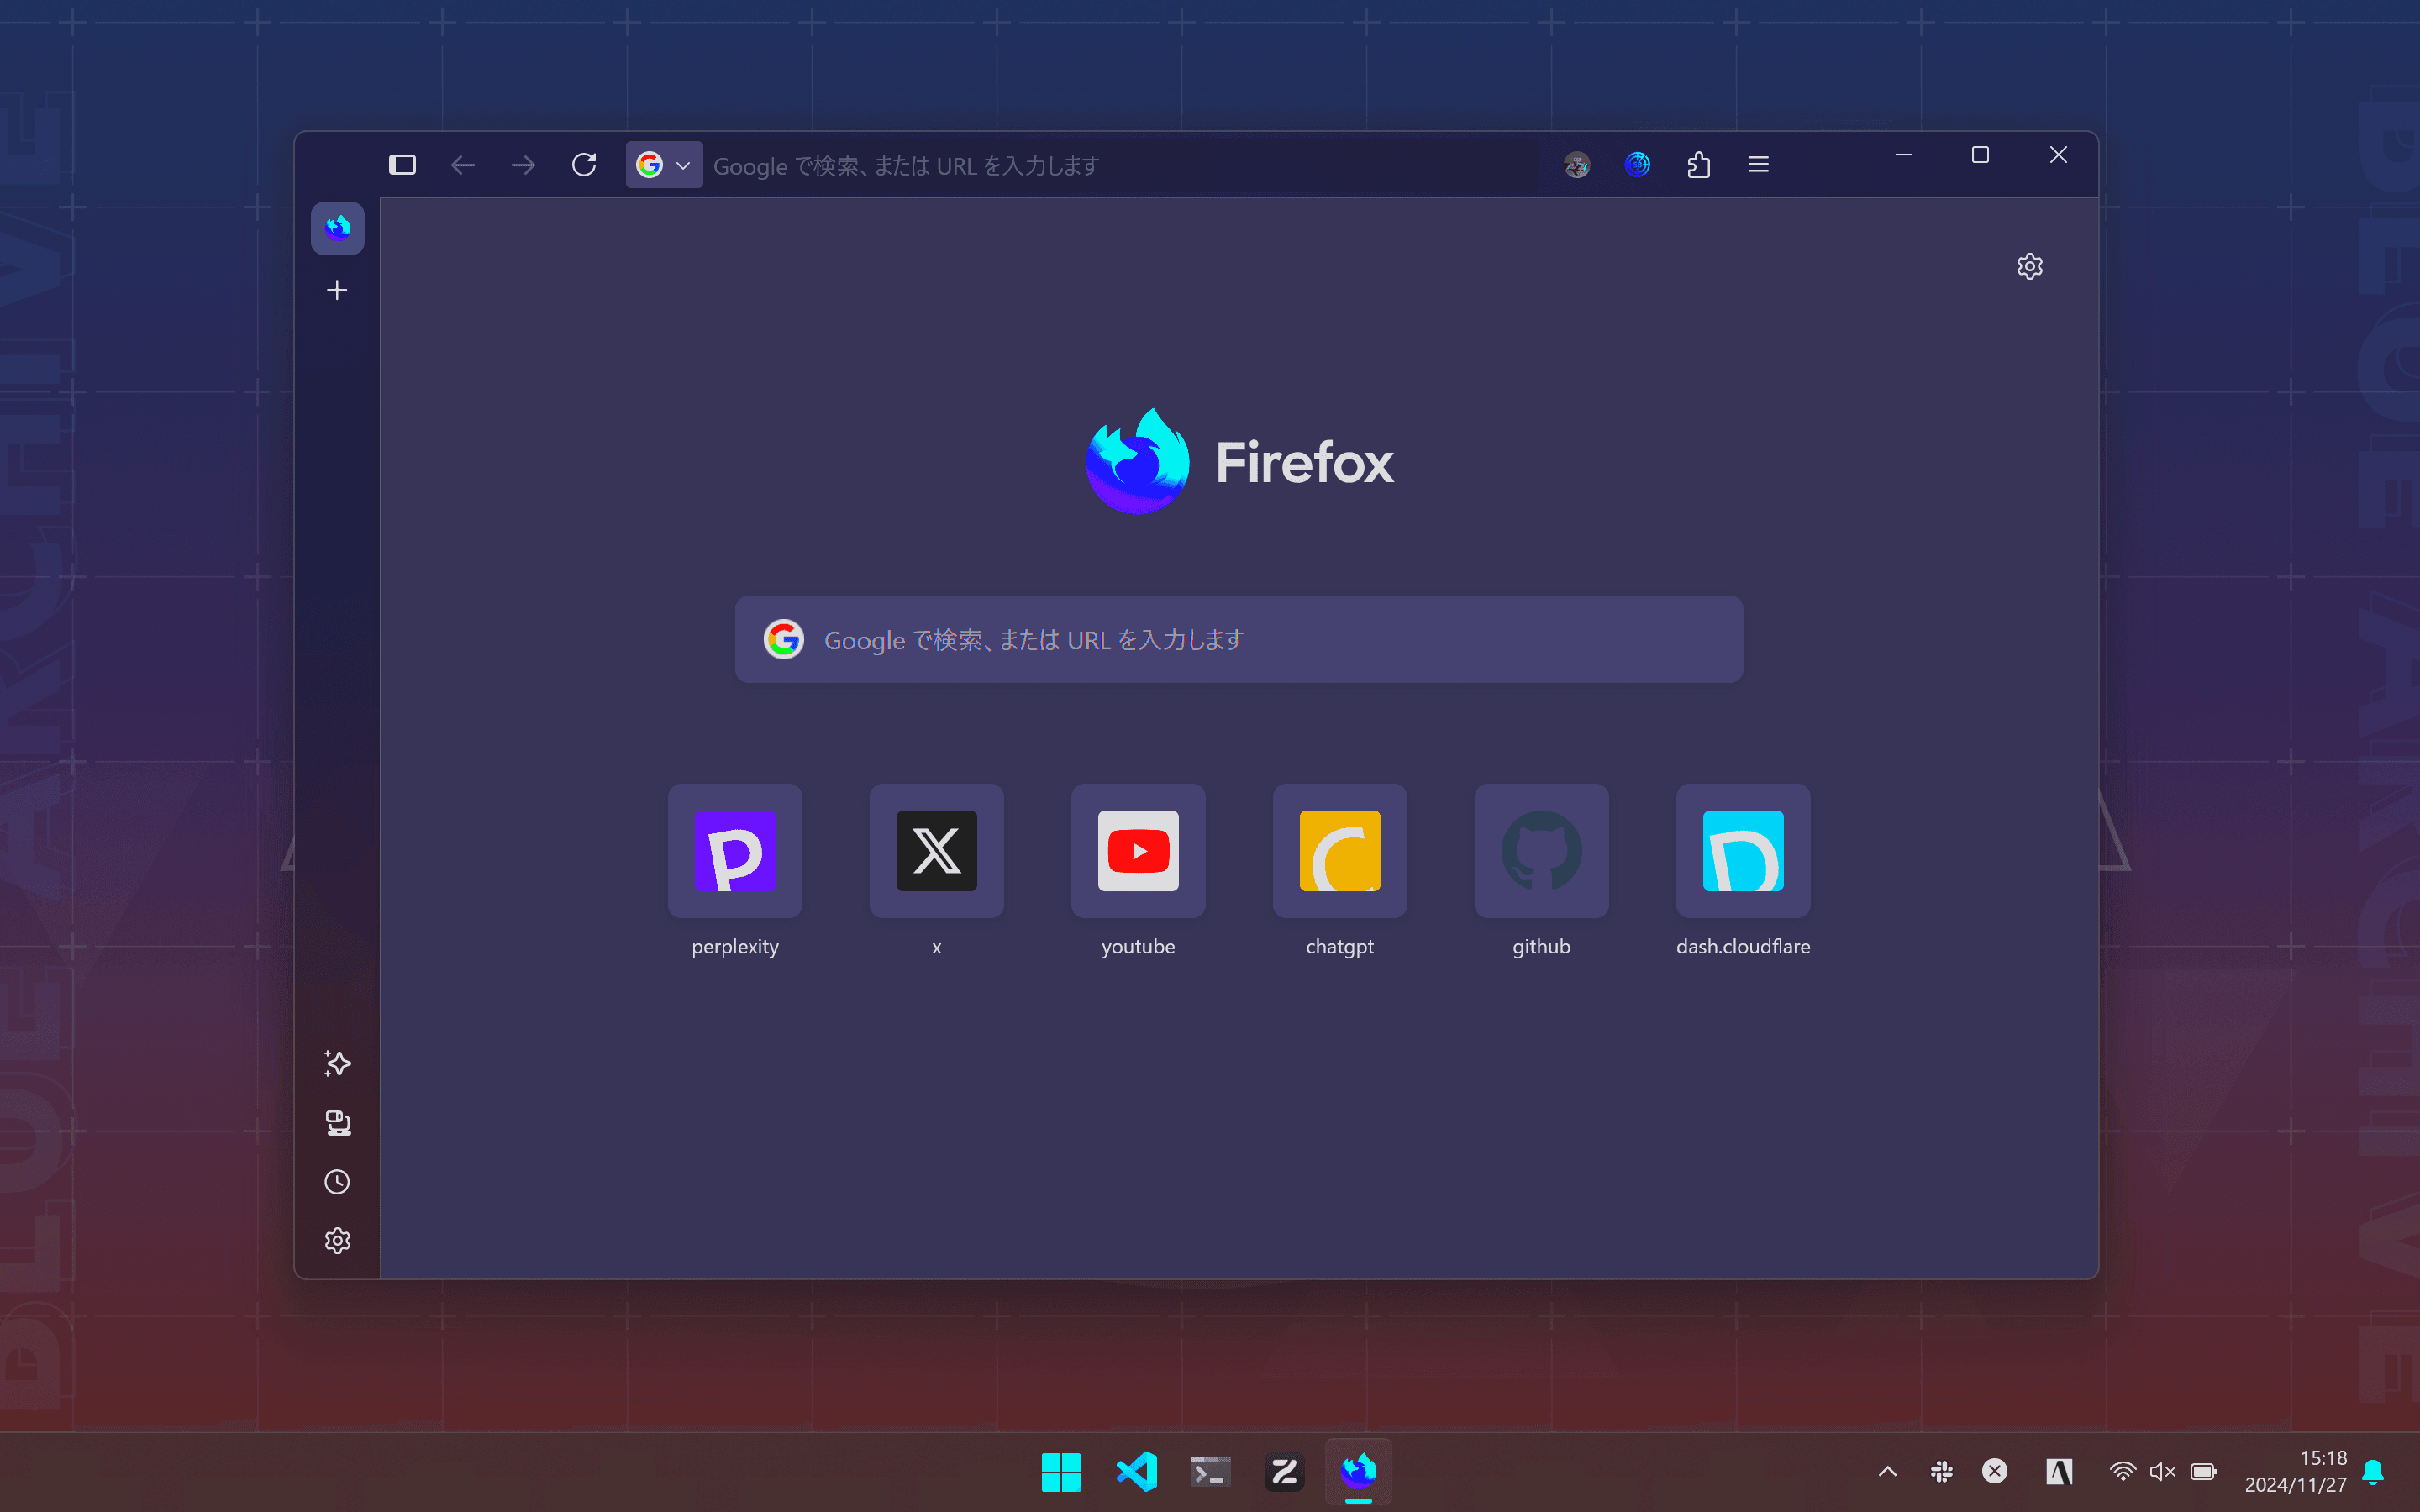Viewport: 2420px width, 1512px height.
Task: Click the back navigation arrow
Action: (463, 165)
